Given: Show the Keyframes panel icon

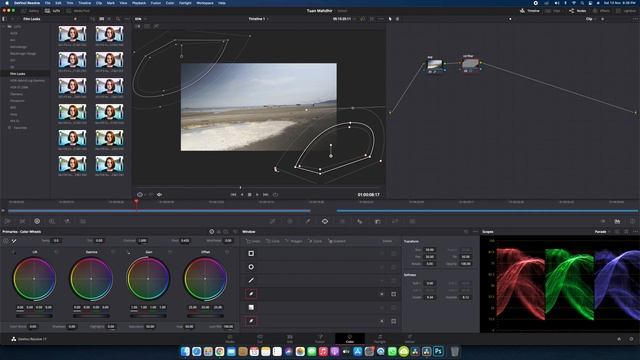Looking at the screenshot, I should pos(602,221).
